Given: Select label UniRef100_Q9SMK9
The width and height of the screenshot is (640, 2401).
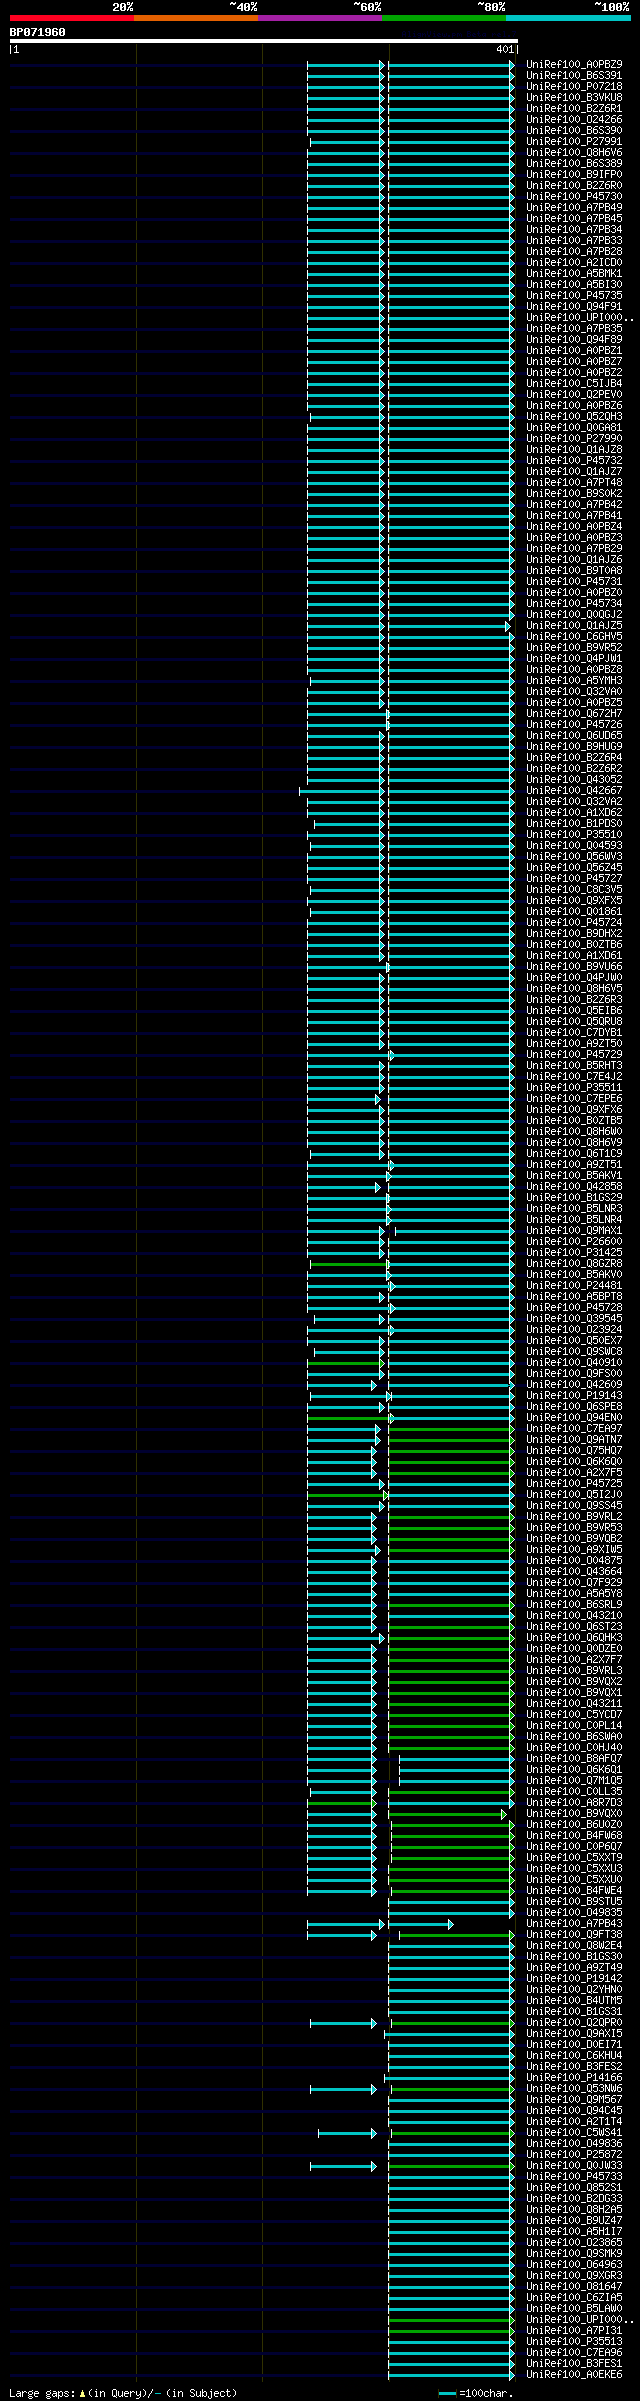Looking at the screenshot, I should pos(574,2253).
